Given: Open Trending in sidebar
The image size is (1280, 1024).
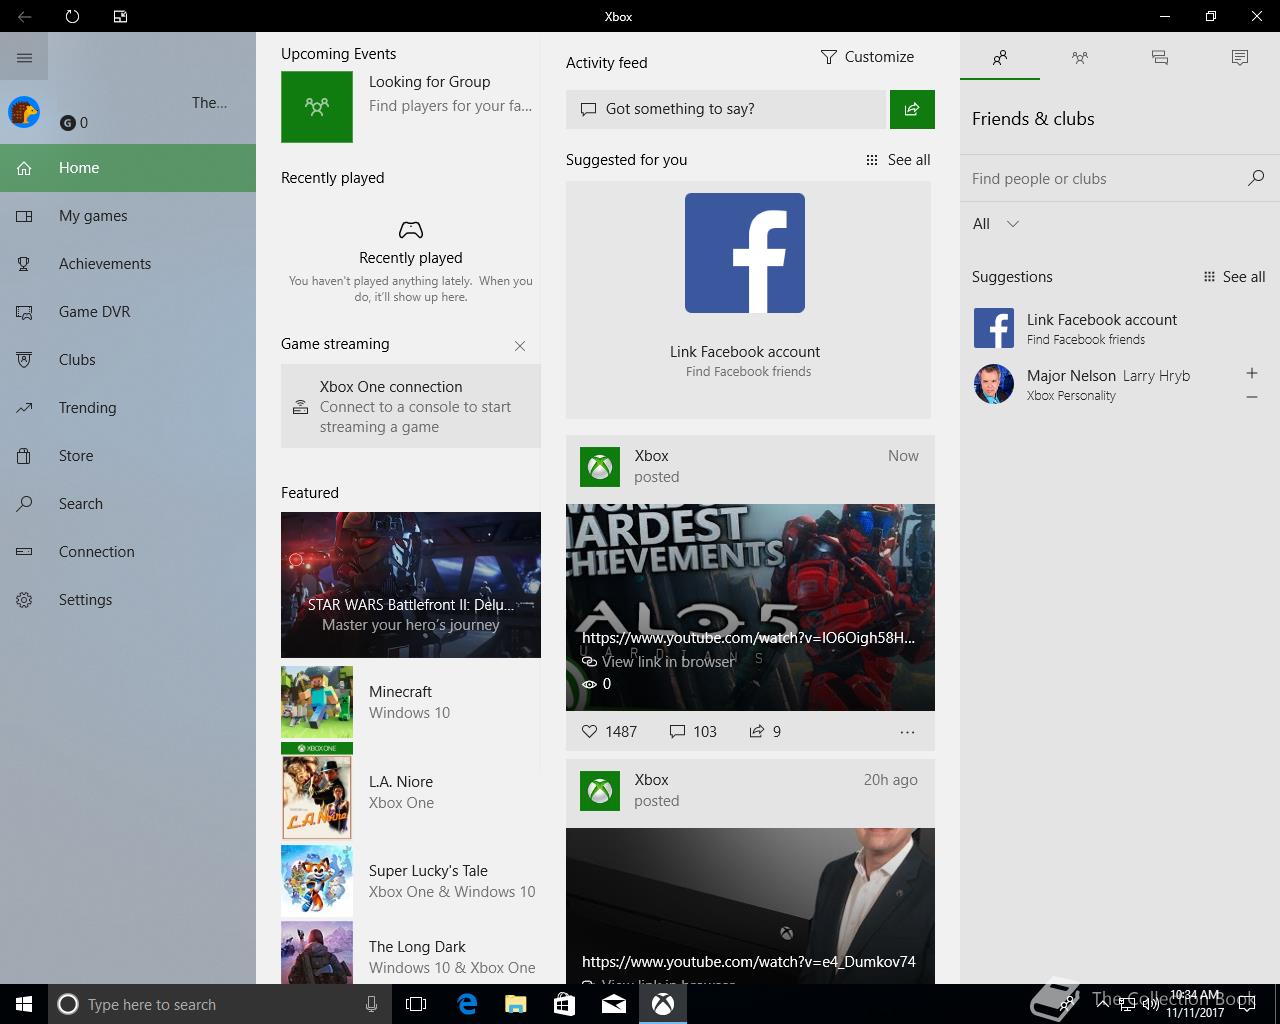Looking at the screenshot, I should 128,408.
